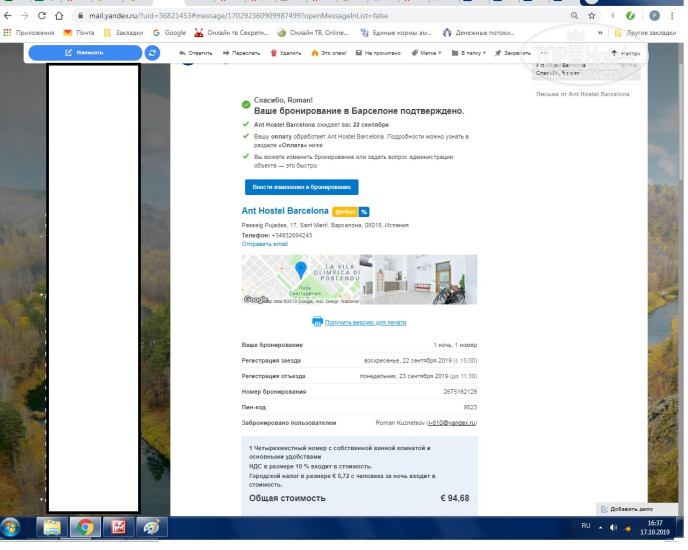
Task: Open the В папку folder dropdown
Action: point(471,52)
